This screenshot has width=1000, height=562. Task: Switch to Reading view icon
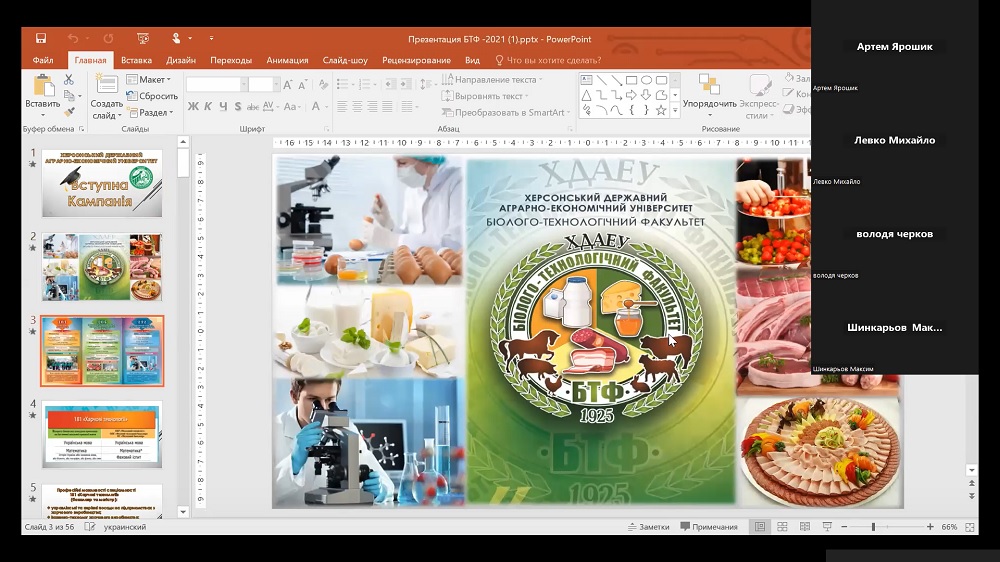tap(805, 527)
